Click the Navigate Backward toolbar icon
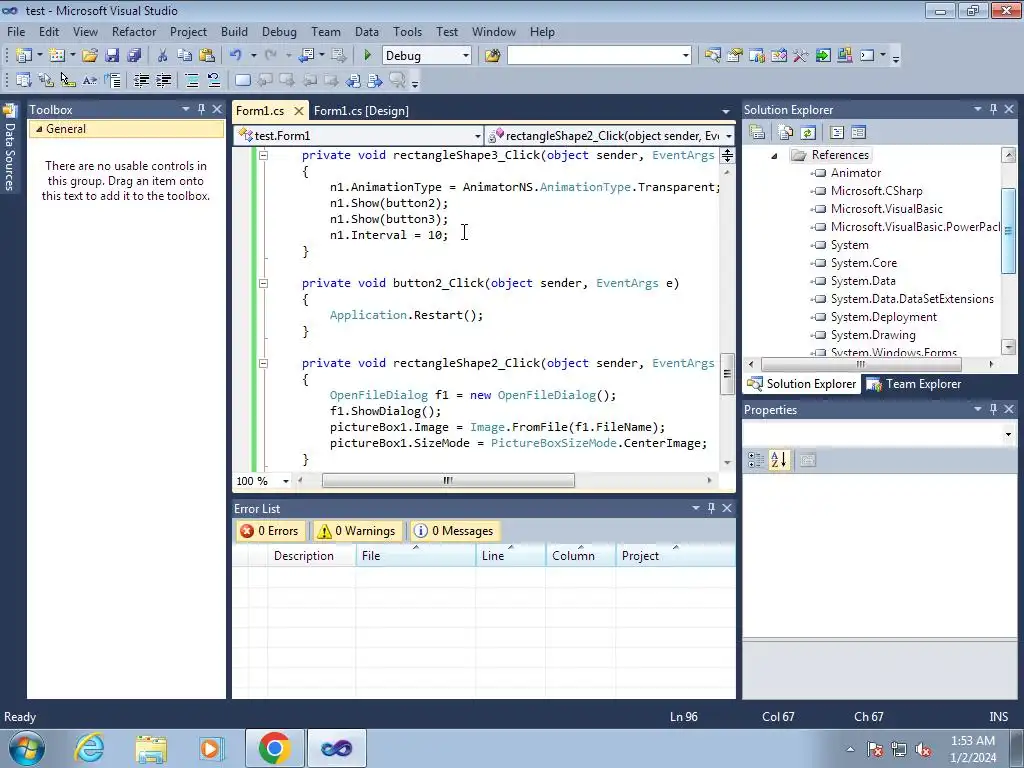The width and height of the screenshot is (1024, 768). [x=306, y=56]
